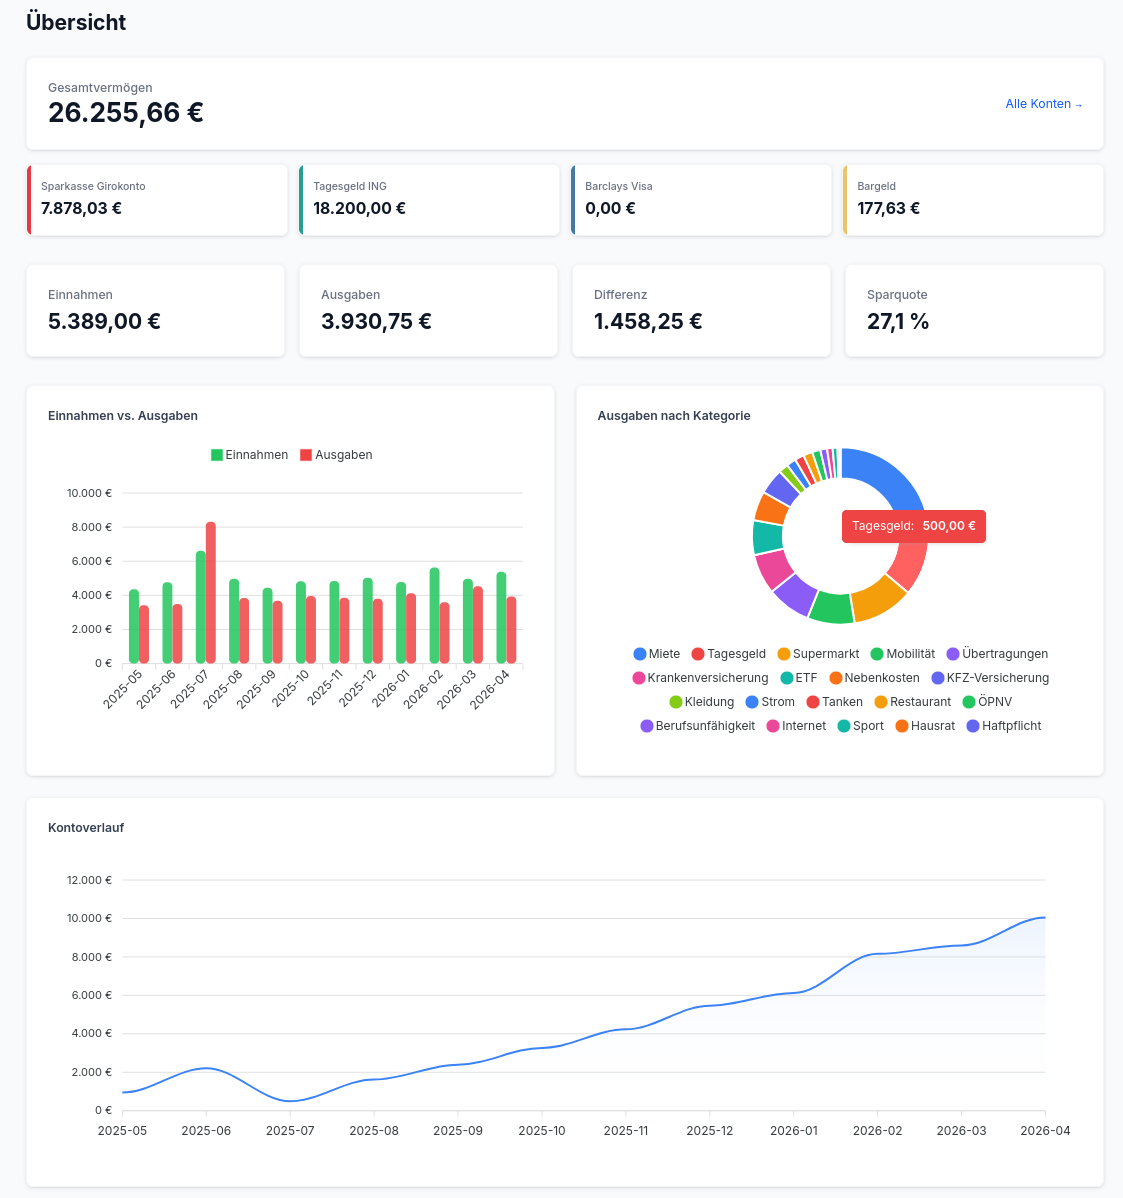The image size is (1123, 1198).
Task: Click the Übersicht page heading
Action: coord(76,22)
